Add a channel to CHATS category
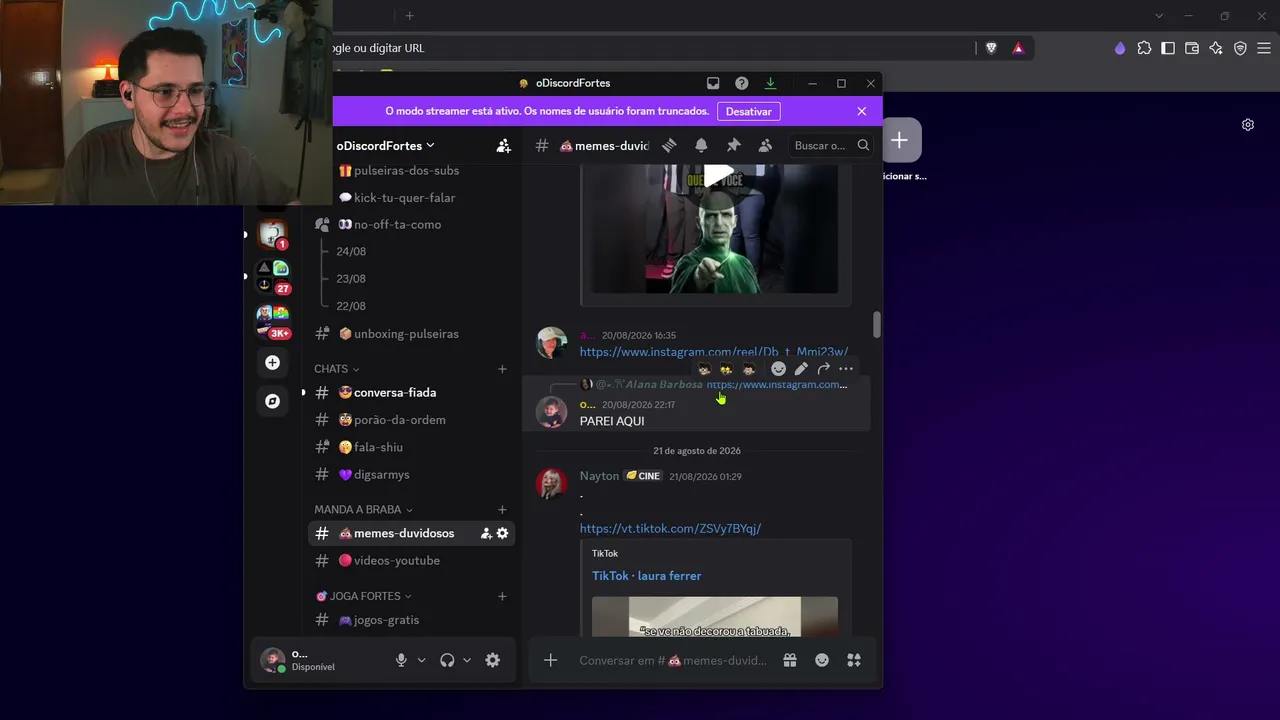The image size is (1280, 720). coord(502,369)
